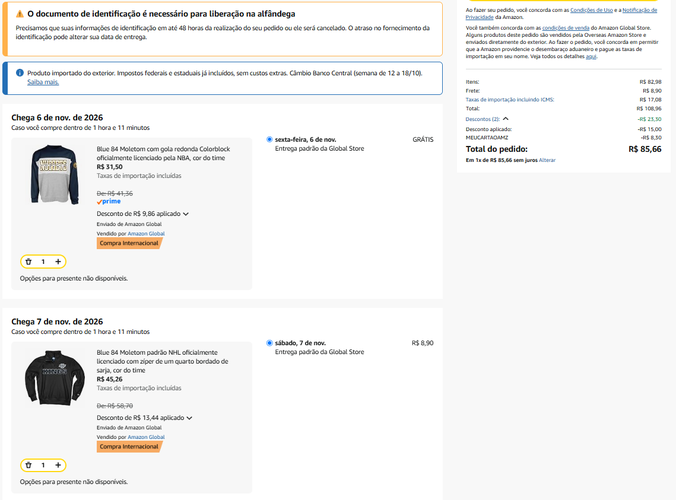Viewport: 676px width, 500px height.
Task: Click the NBA colorblock sweatshirt thumbnail
Action: 54,174
